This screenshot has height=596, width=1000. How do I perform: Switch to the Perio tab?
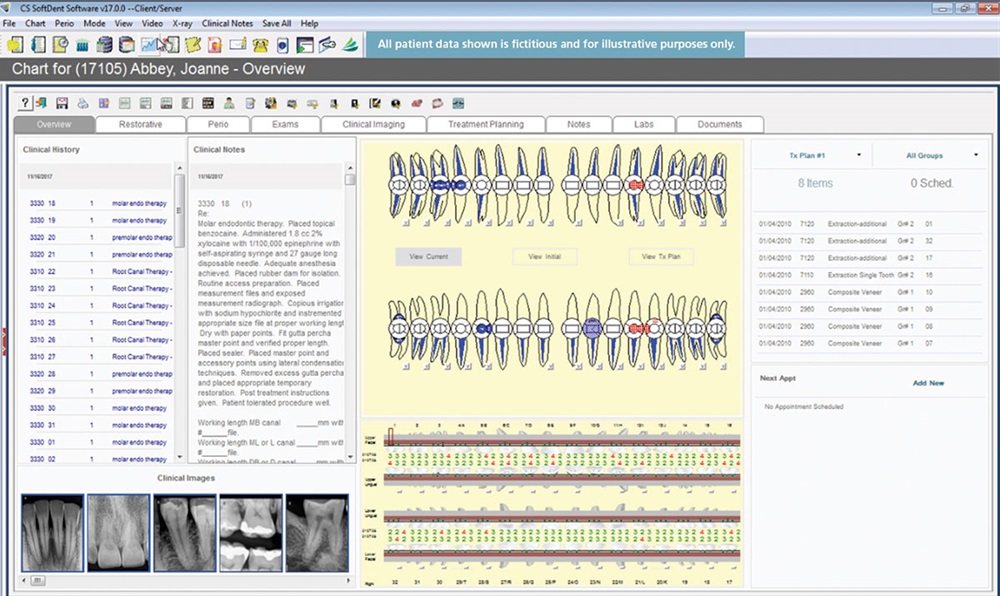pos(218,124)
